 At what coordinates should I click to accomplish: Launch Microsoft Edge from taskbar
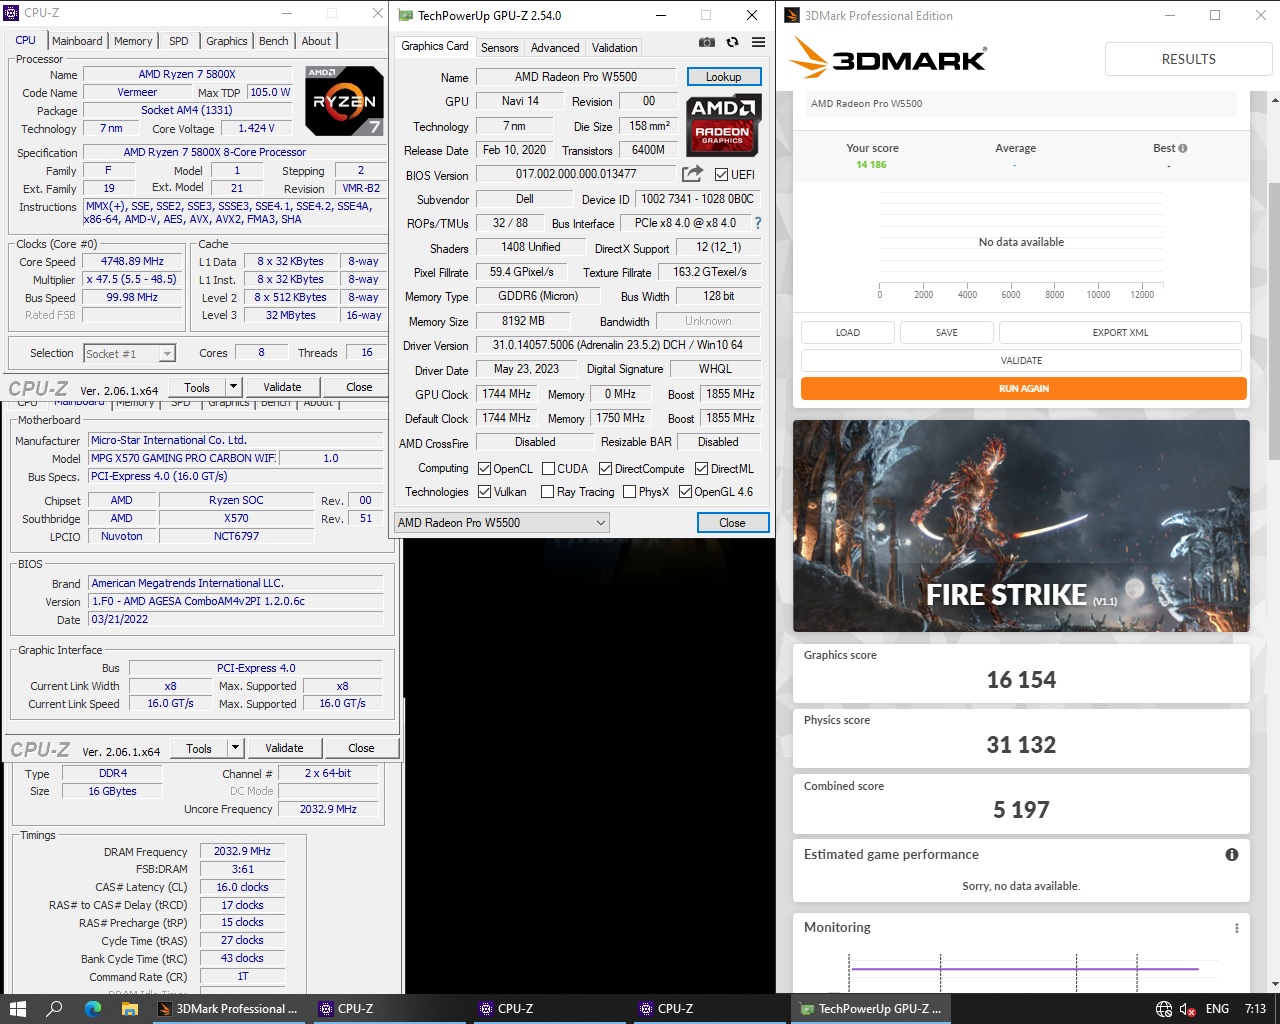click(x=93, y=1009)
